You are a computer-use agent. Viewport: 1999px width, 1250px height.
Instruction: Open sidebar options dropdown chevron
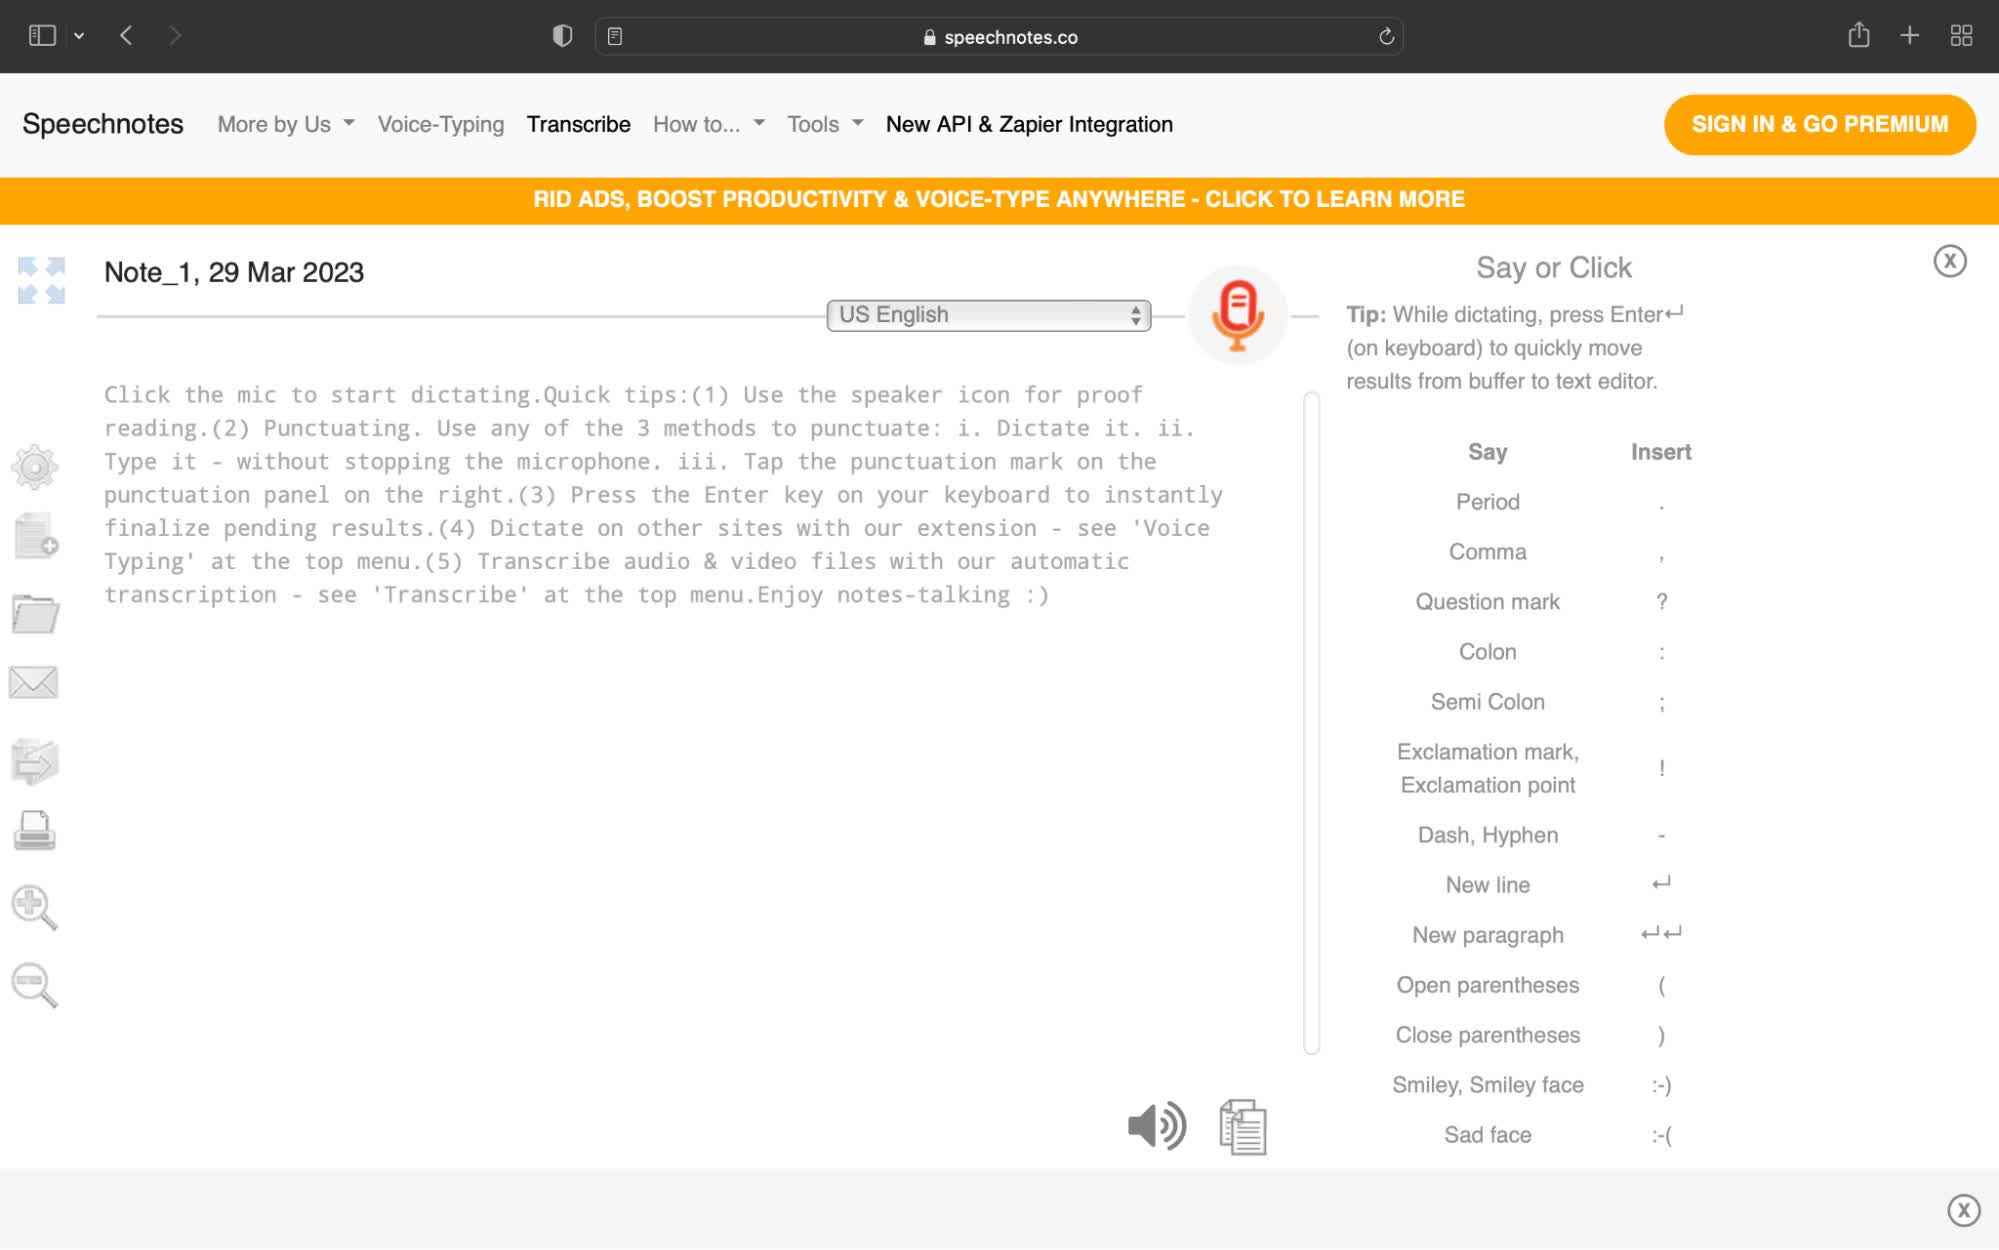pos(79,36)
